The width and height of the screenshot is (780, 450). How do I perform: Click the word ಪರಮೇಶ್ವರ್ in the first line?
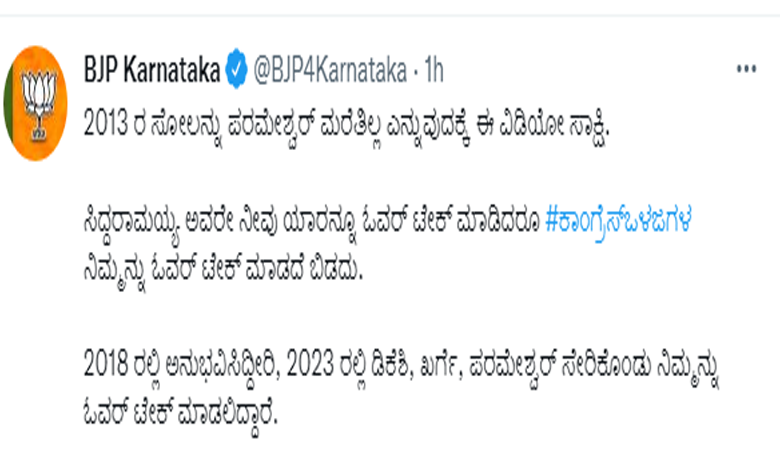click(271, 125)
